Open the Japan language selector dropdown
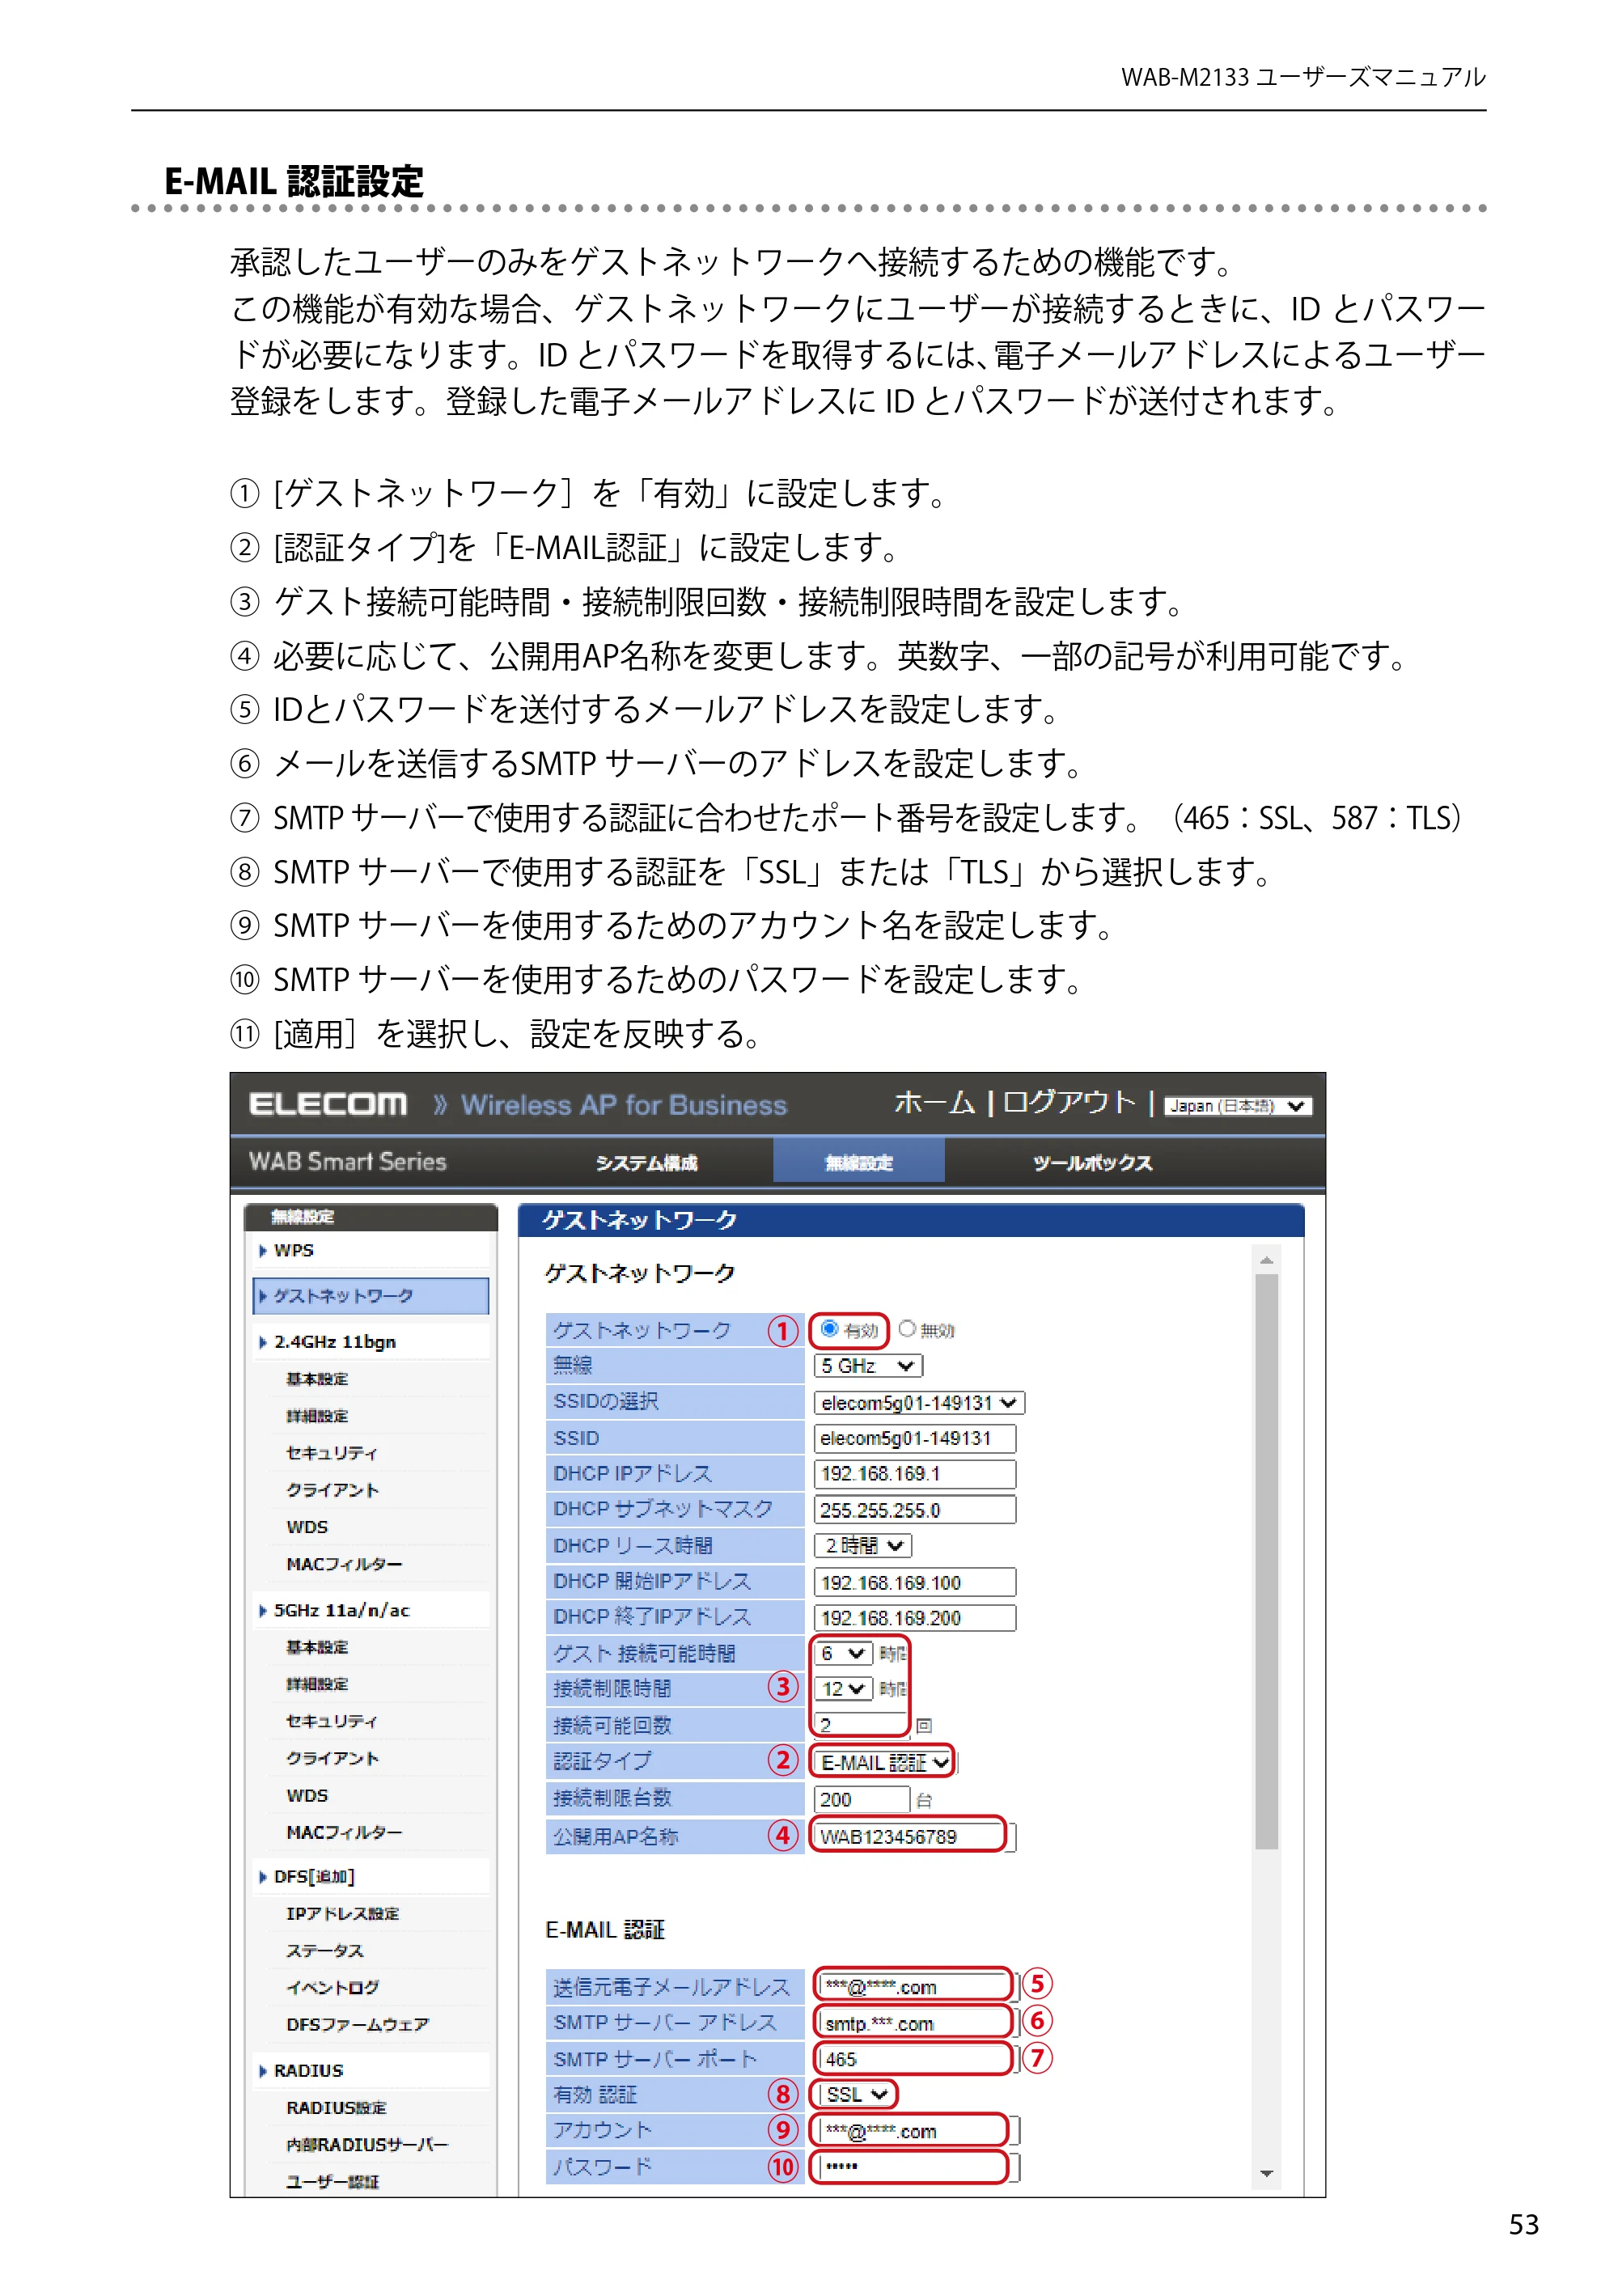The width and height of the screenshot is (1618, 2296). (1238, 1106)
